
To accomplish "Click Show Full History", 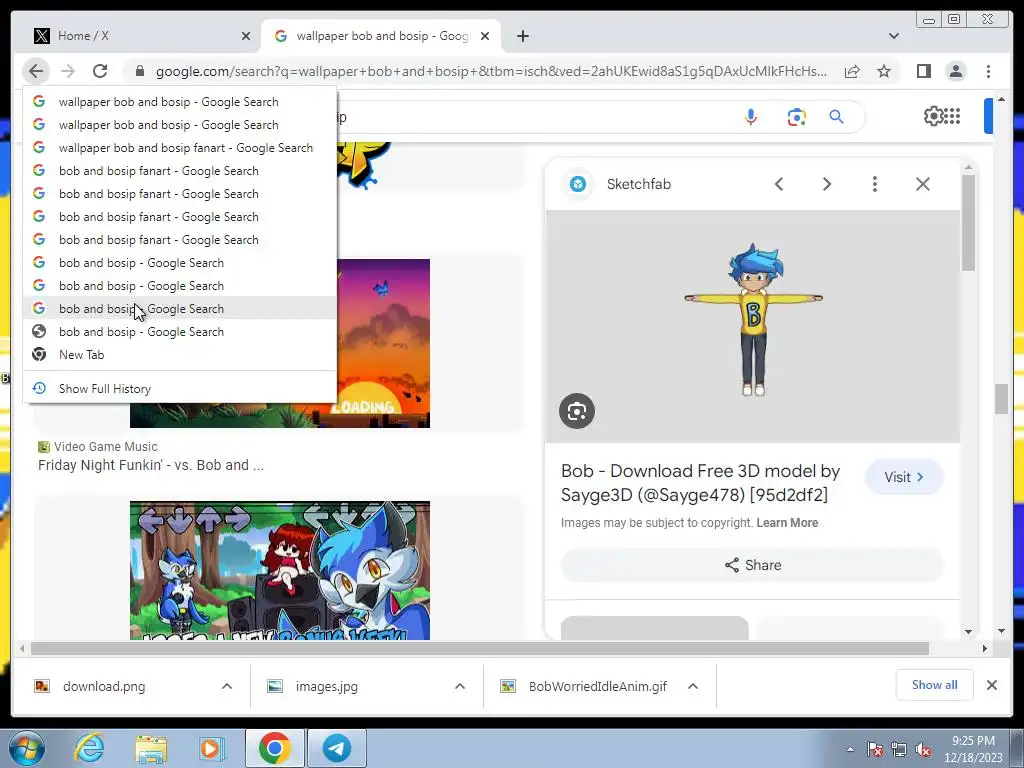I will point(180,389).
